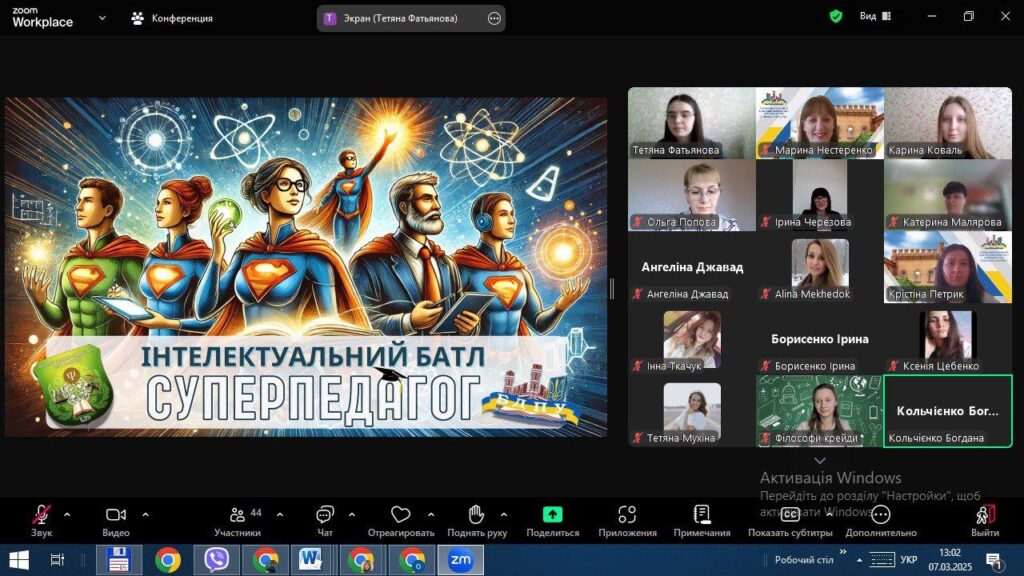The image size is (1024, 576).
Task: Open the on-screen keyboard tray icon
Action: point(882,560)
